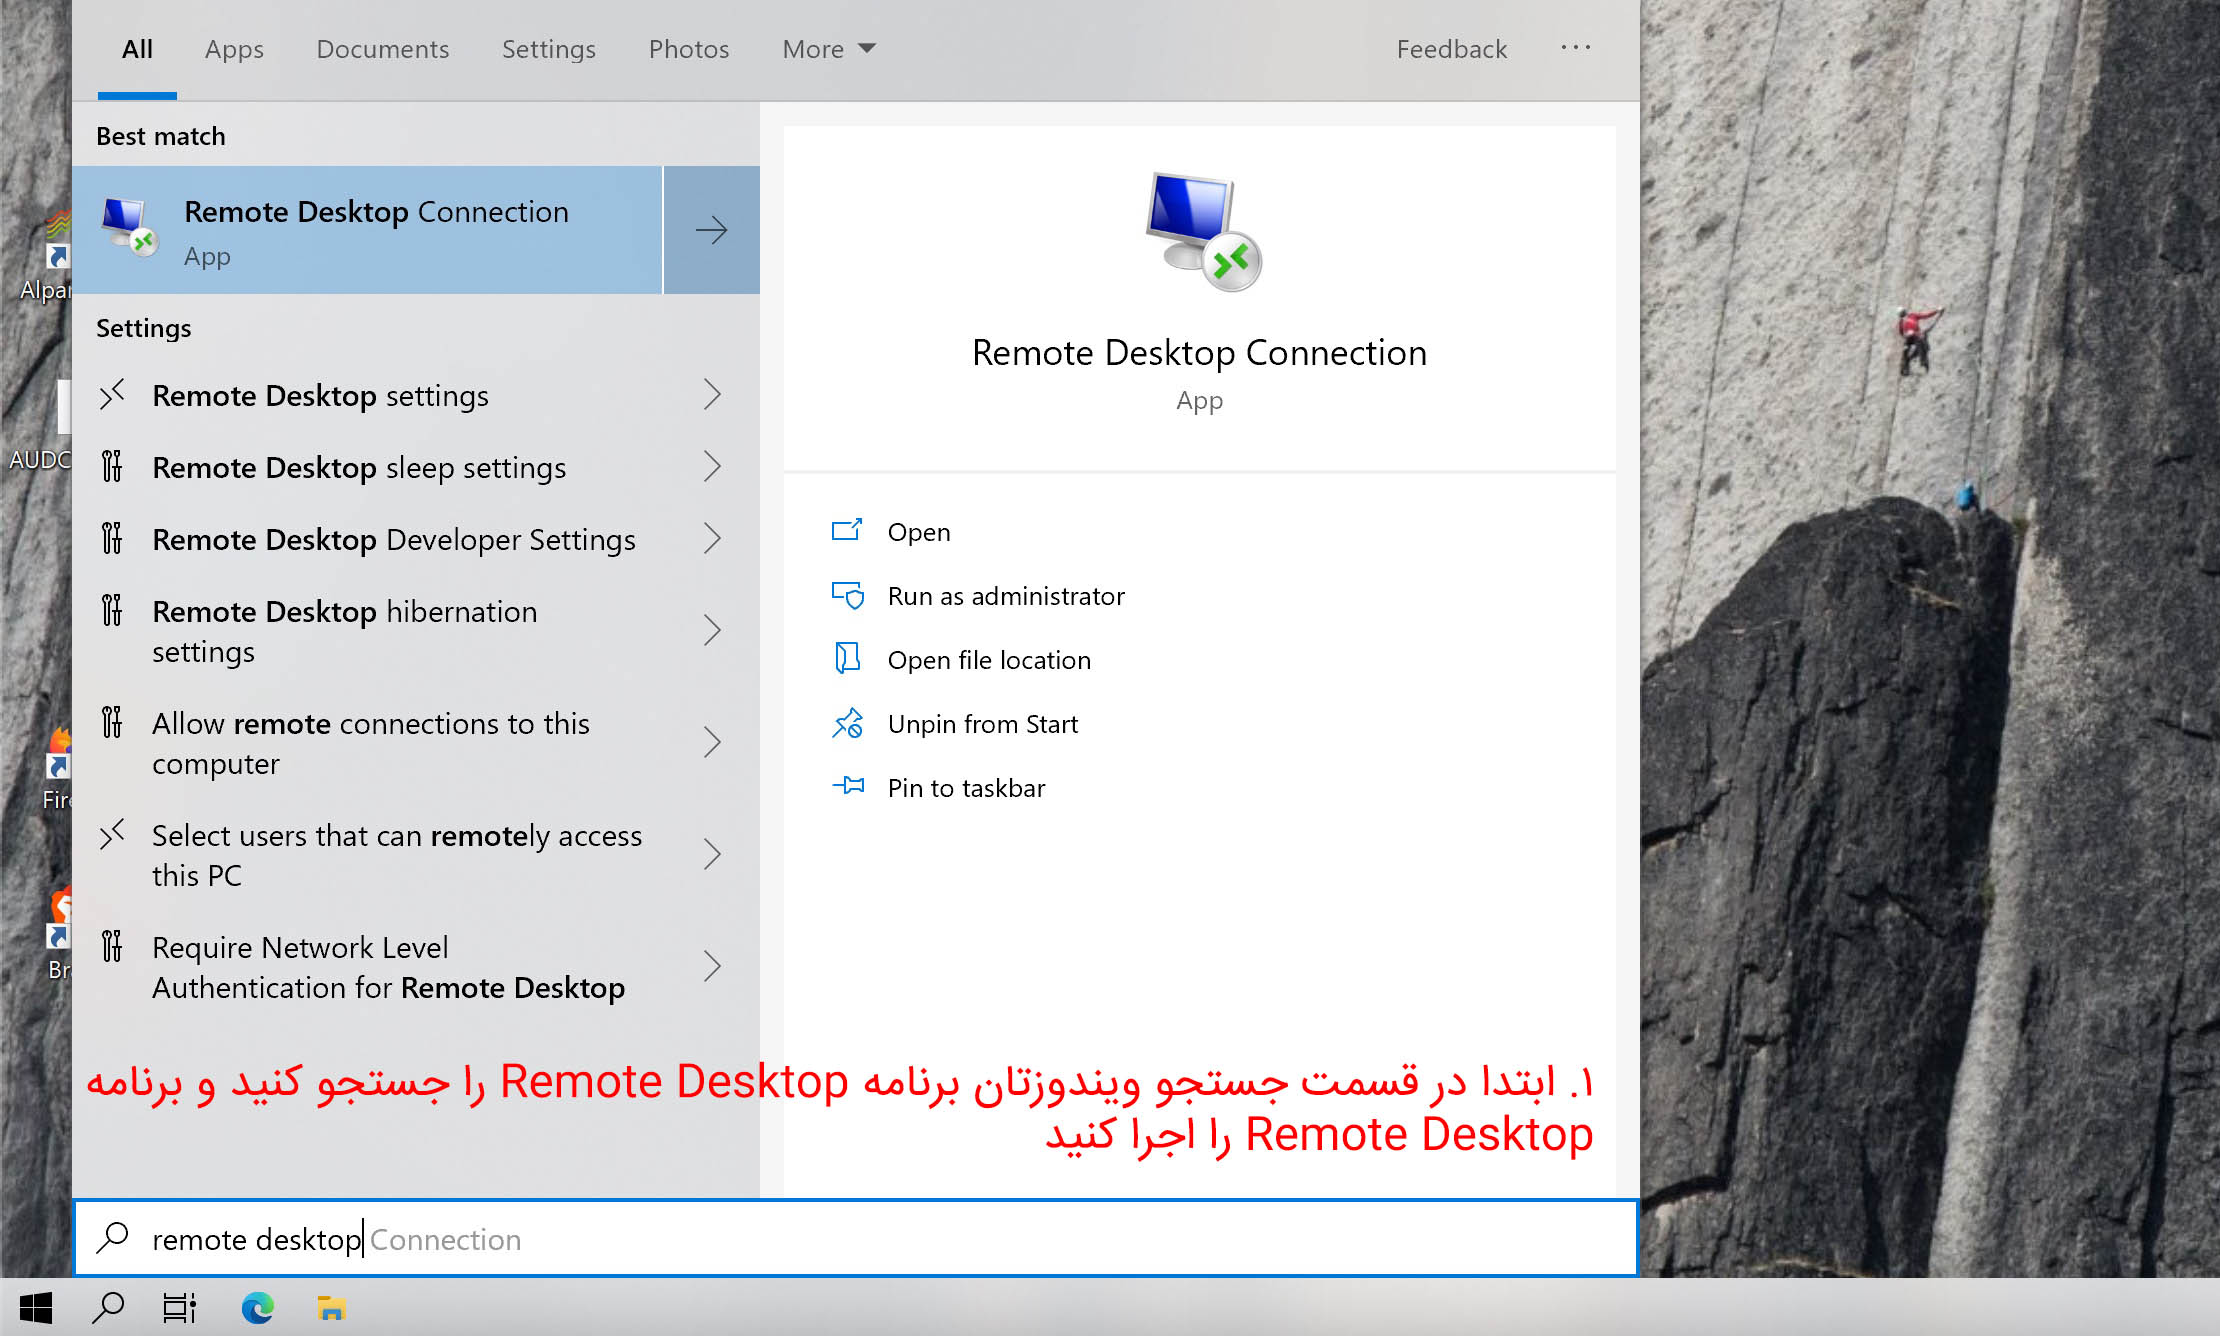Switch to the Apps search tab
2220x1336 pixels.
pos(234,49)
